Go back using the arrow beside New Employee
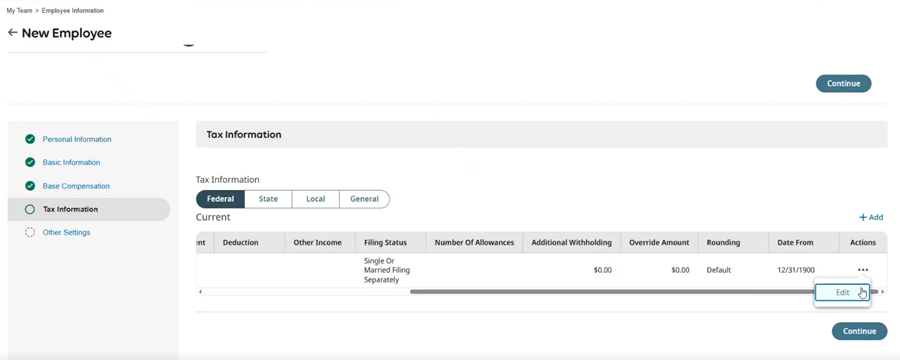This screenshot has height=360, width=900. (x=12, y=33)
